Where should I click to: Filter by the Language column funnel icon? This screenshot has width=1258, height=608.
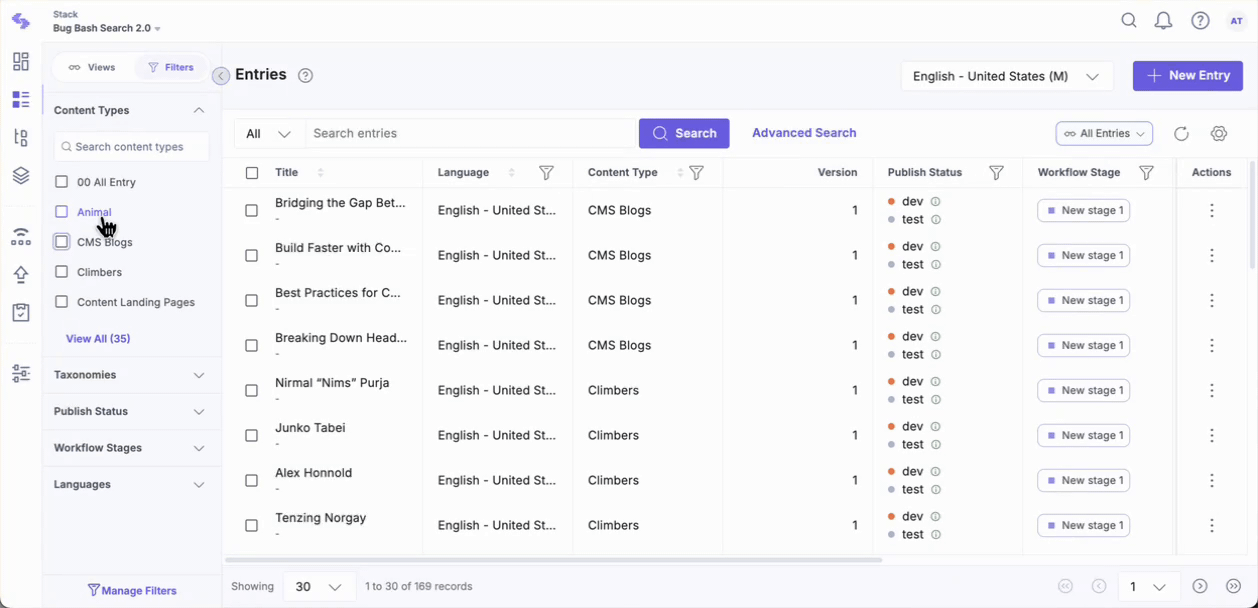(547, 173)
